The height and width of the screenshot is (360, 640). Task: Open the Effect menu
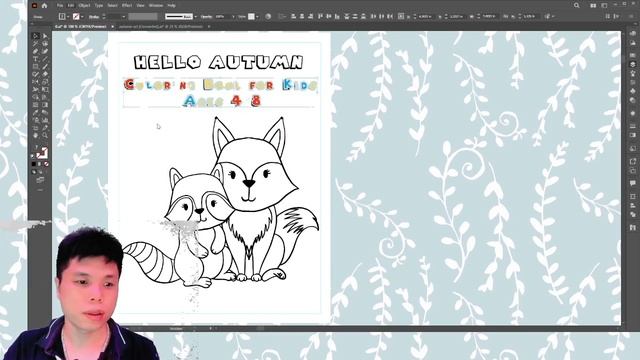click(127, 6)
